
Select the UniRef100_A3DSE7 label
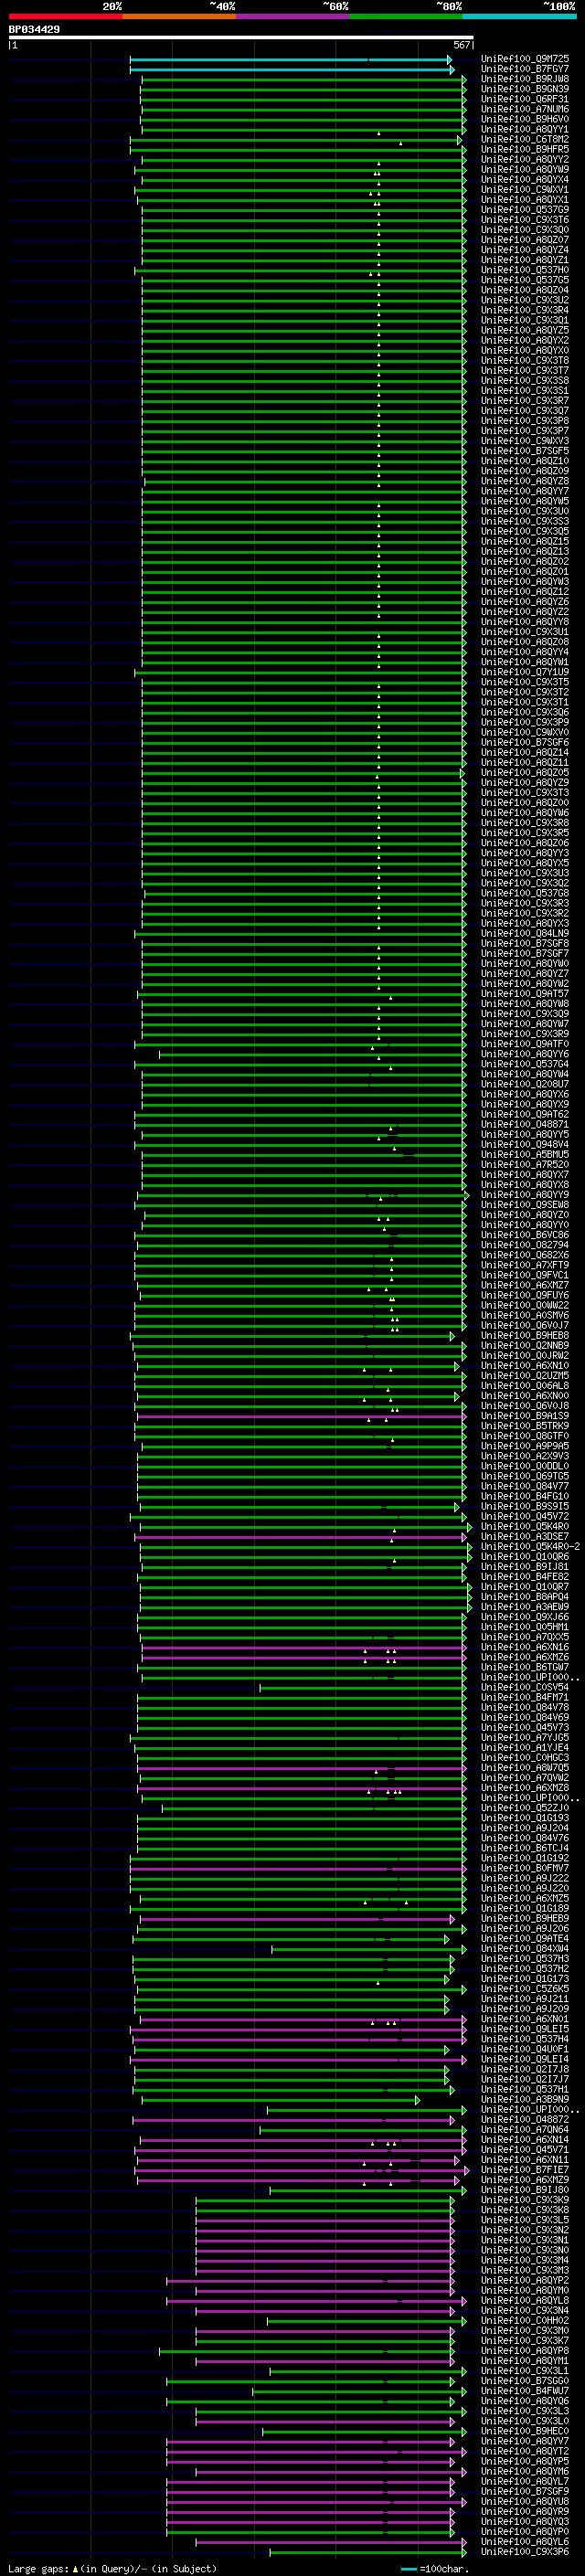[x=524, y=1536]
